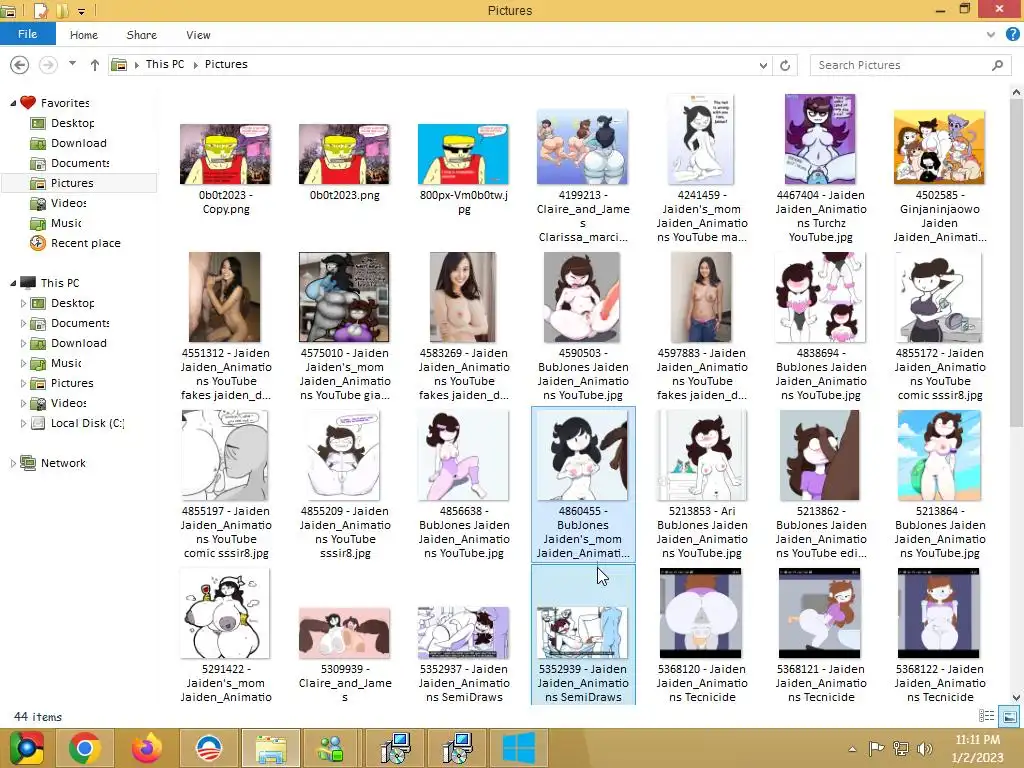
Task: Click the volume speaker tray icon
Action: click(924, 748)
